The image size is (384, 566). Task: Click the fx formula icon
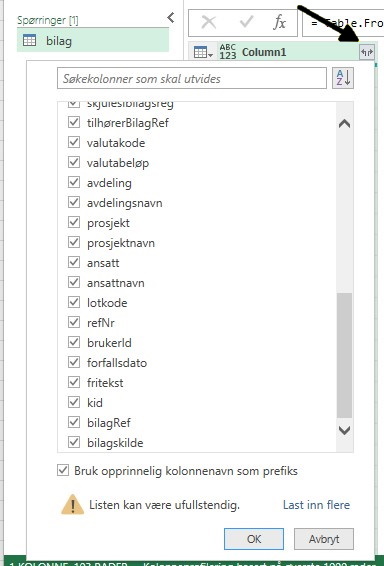point(279,23)
